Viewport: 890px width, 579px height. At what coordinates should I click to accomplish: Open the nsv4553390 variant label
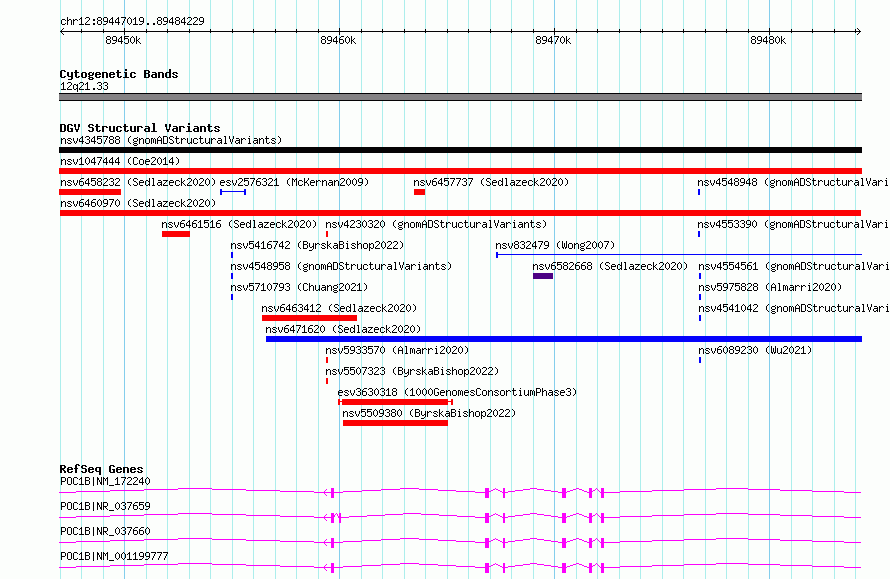(x=793, y=224)
